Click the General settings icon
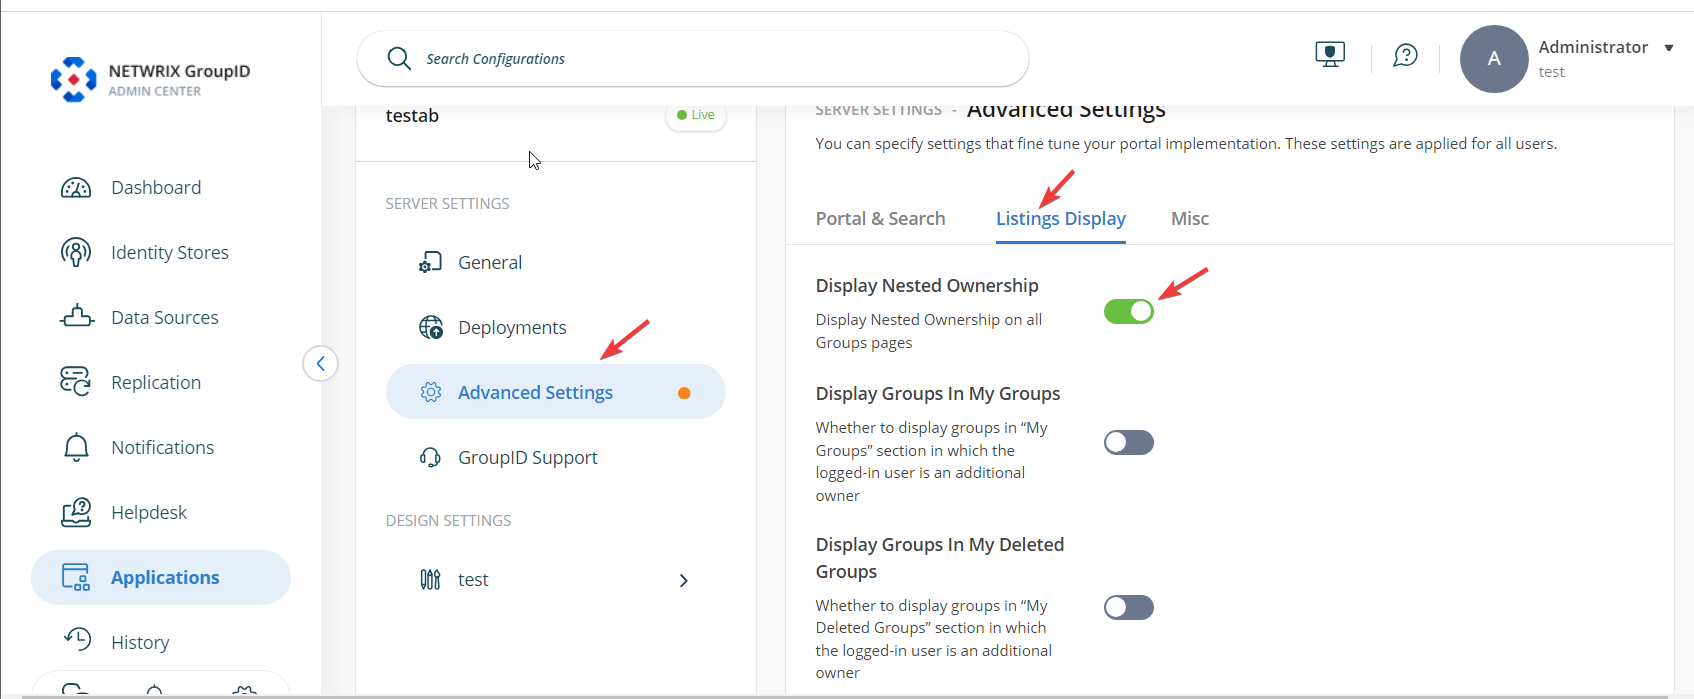This screenshot has height=699, width=1694. coord(430,262)
